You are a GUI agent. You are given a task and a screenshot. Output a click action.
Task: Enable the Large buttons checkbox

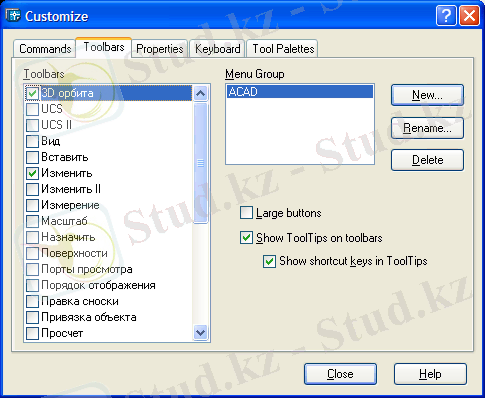pyautogui.click(x=246, y=213)
